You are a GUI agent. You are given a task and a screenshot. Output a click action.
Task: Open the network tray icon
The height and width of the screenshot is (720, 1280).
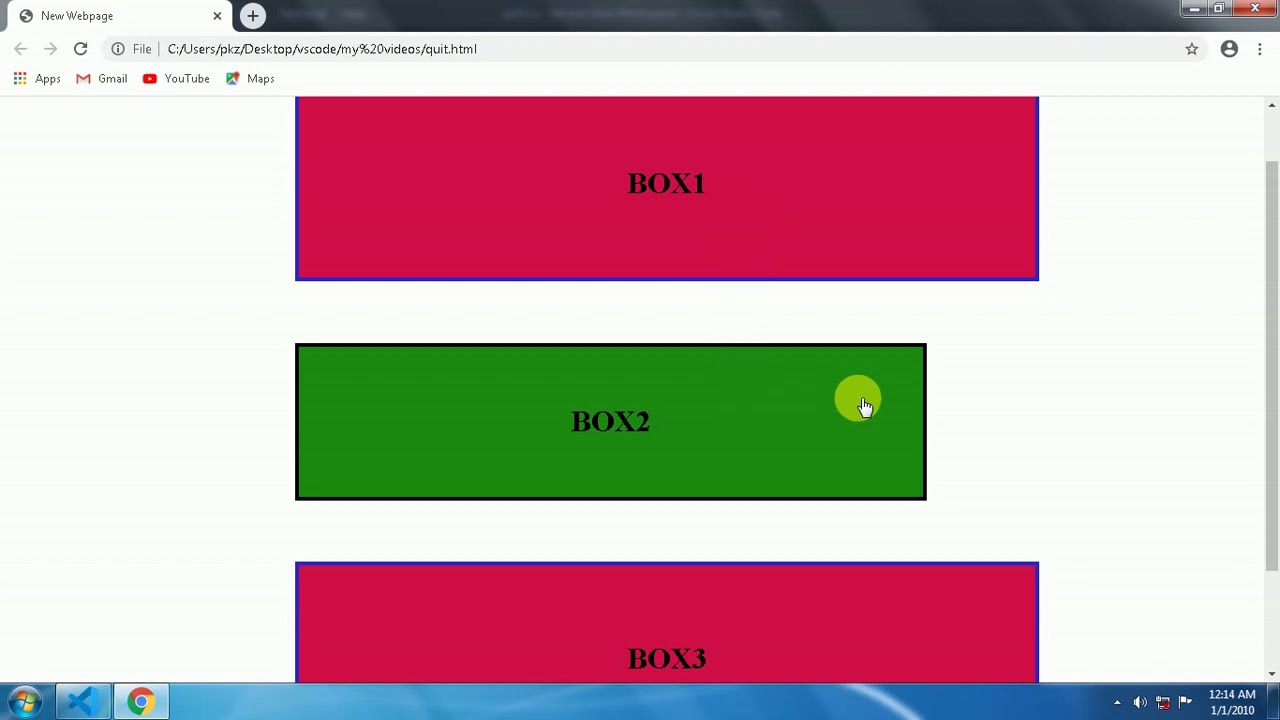point(1163,702)
